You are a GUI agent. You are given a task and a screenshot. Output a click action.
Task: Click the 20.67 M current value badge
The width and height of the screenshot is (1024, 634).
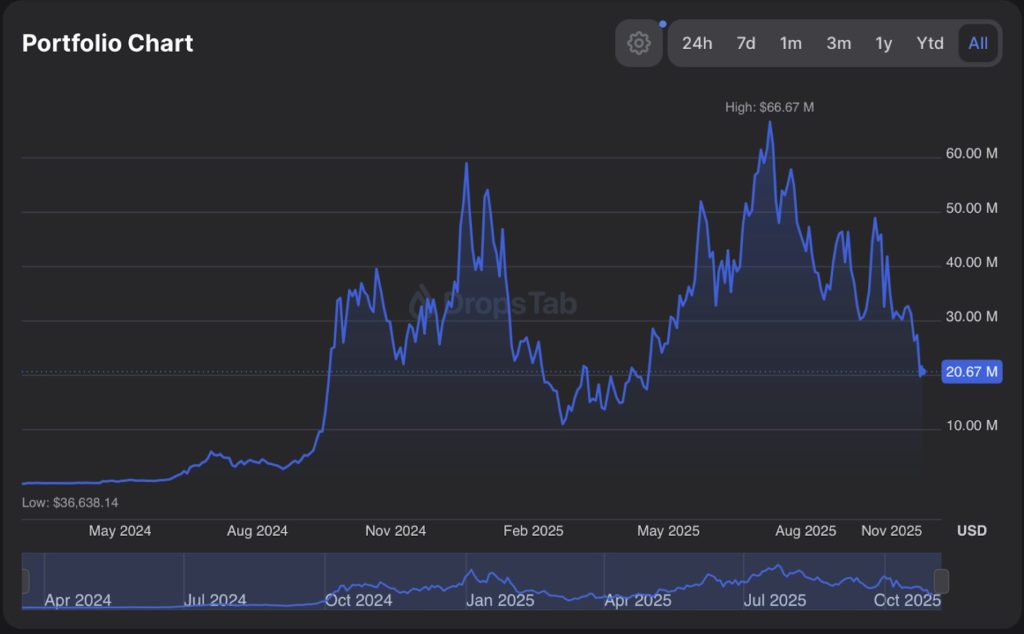tap(971, 372)
